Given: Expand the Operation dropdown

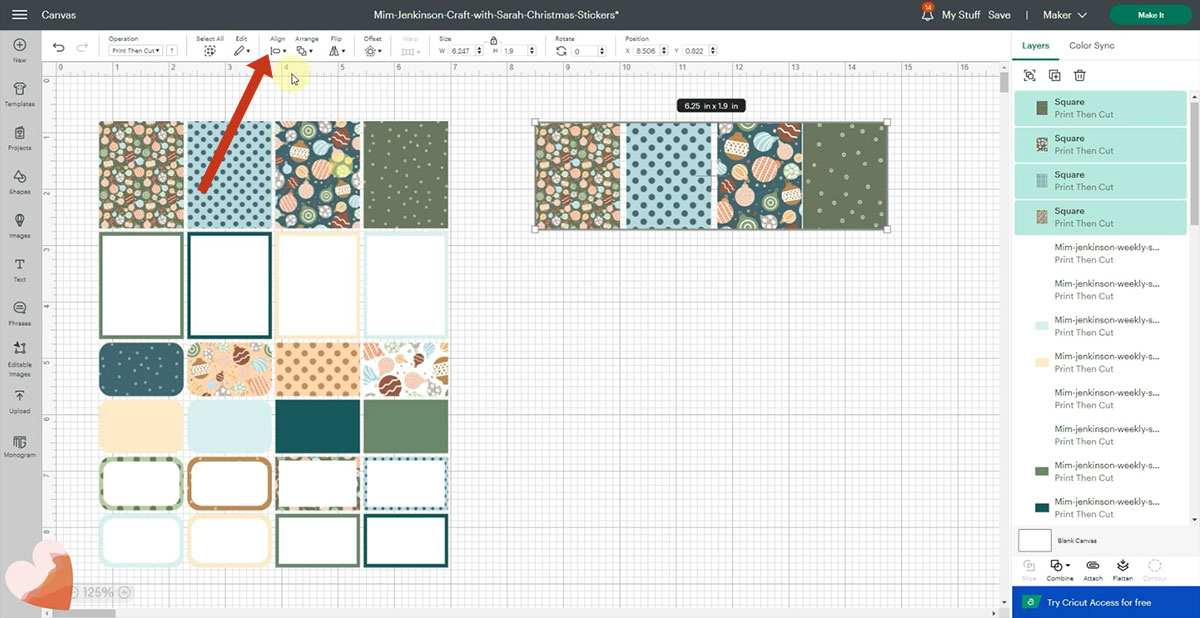Looking at the screenshot, I should 134,50.
